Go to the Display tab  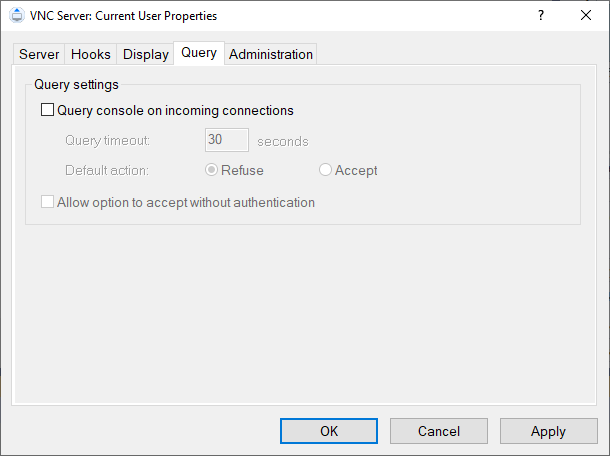(145, 54)
